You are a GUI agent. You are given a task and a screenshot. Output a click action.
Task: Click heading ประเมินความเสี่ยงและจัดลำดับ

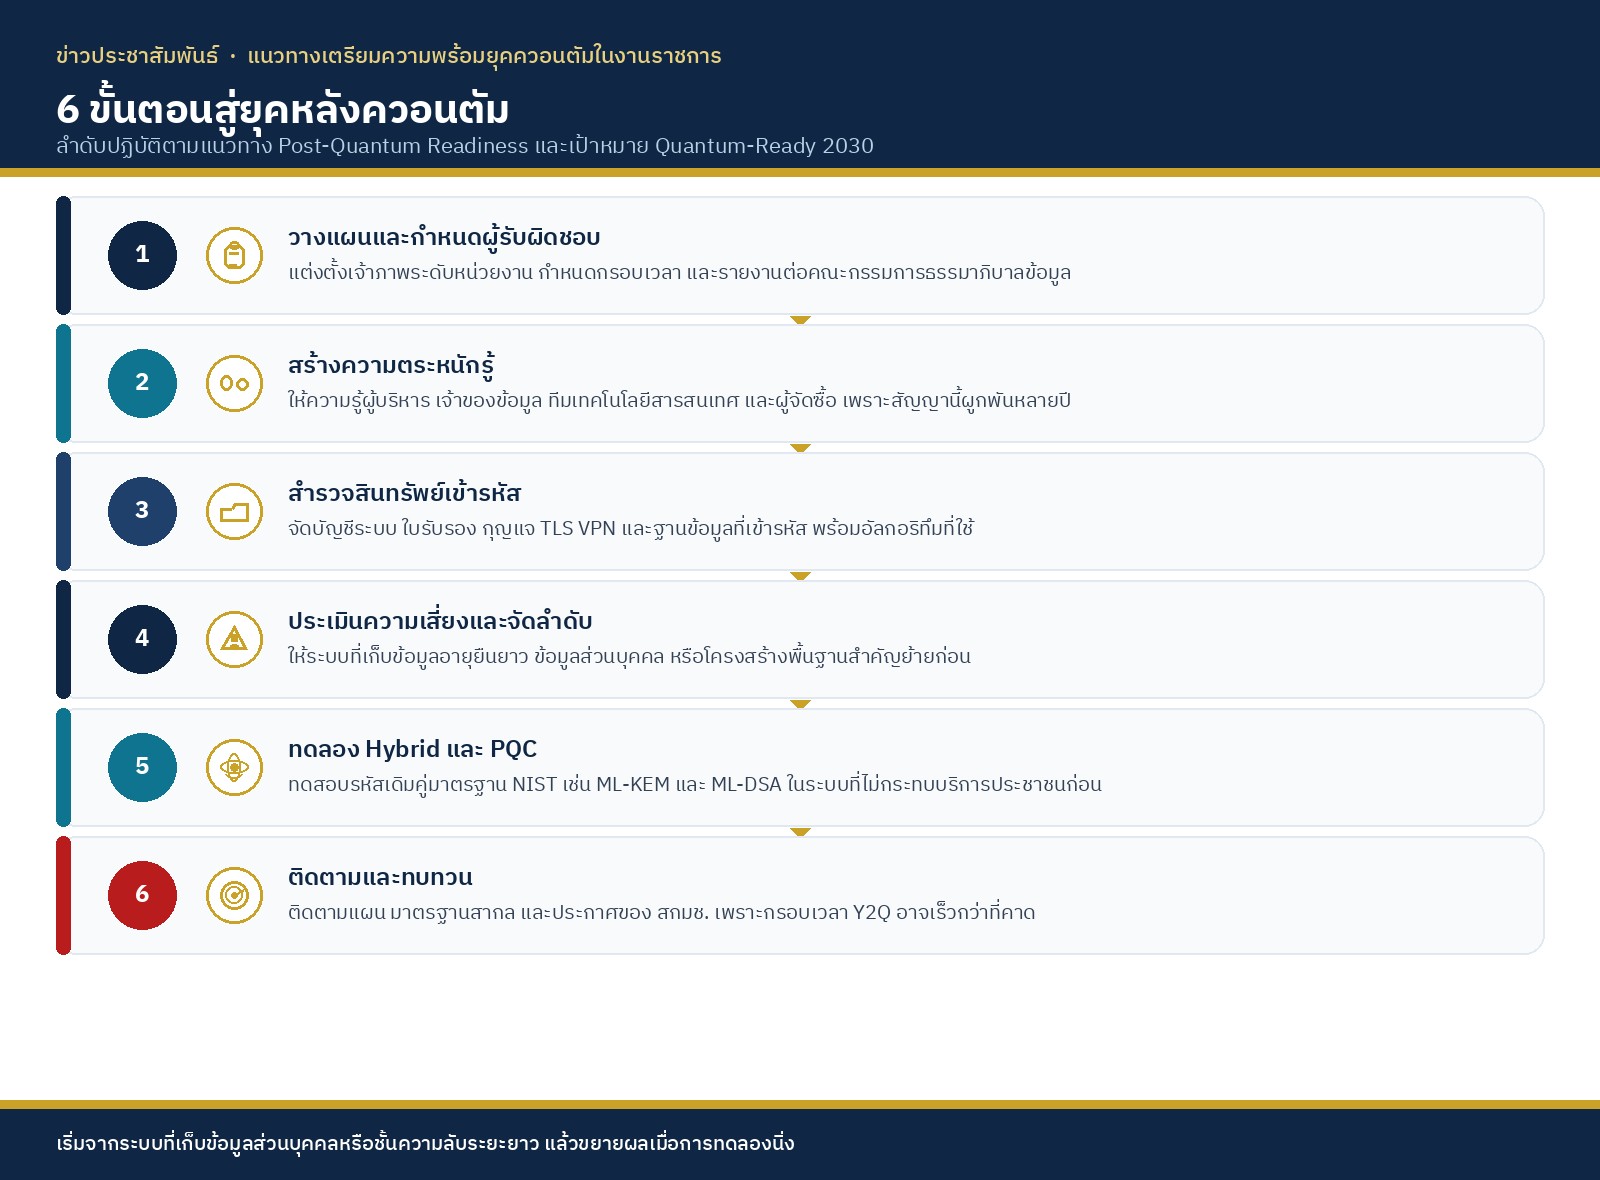pyautogui.click(x=440, y=621)
